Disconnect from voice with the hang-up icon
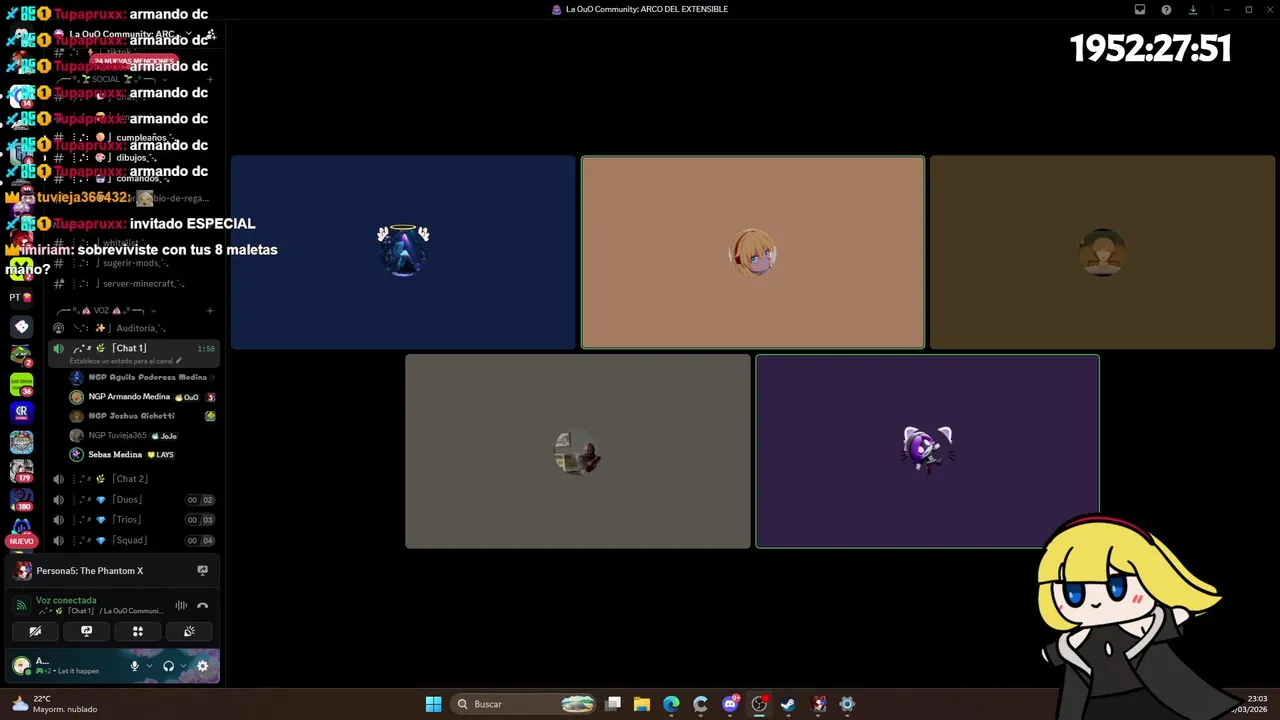Viewport: 1280px width, 720px height. (x=202, y=605)
